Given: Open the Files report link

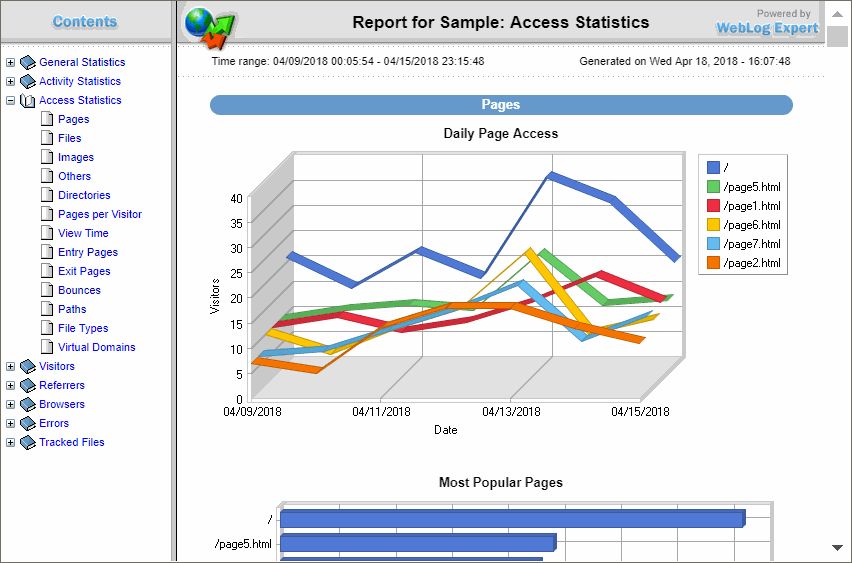Looking at the screenshot, I should [70, 139].
